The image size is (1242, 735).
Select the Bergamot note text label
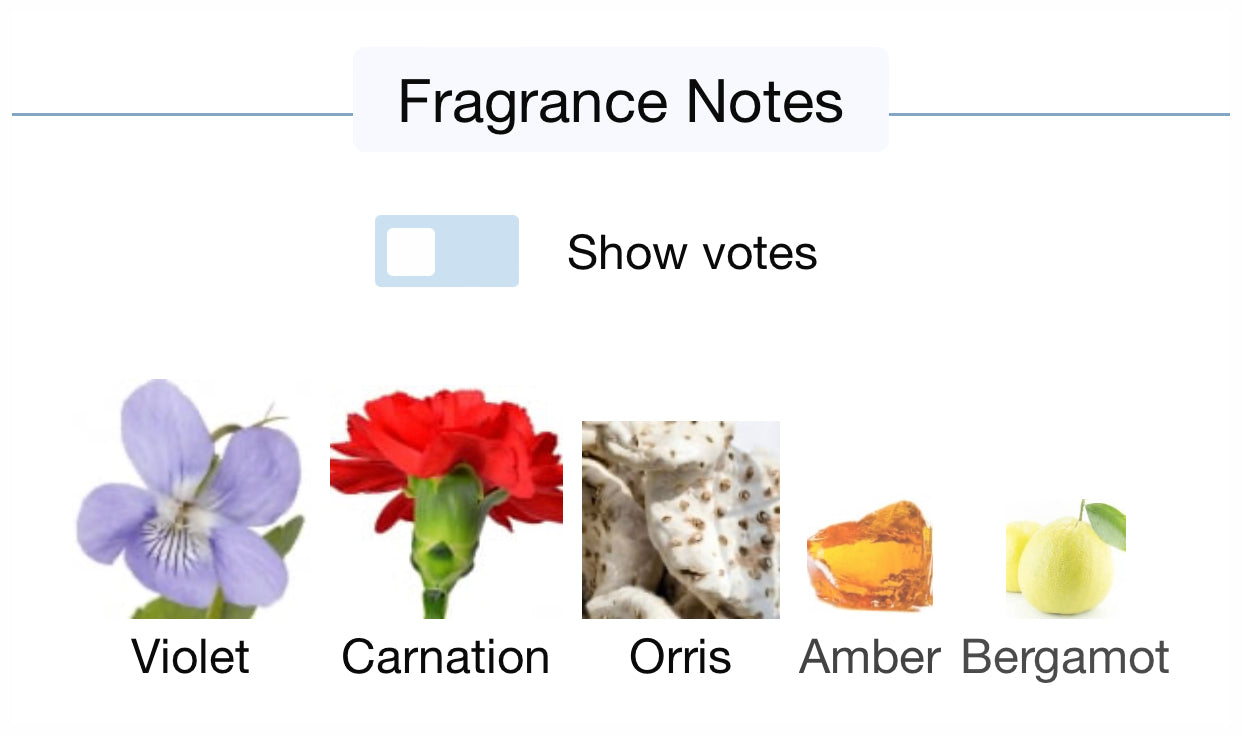pyautogui.click(x=1065, y=658)
